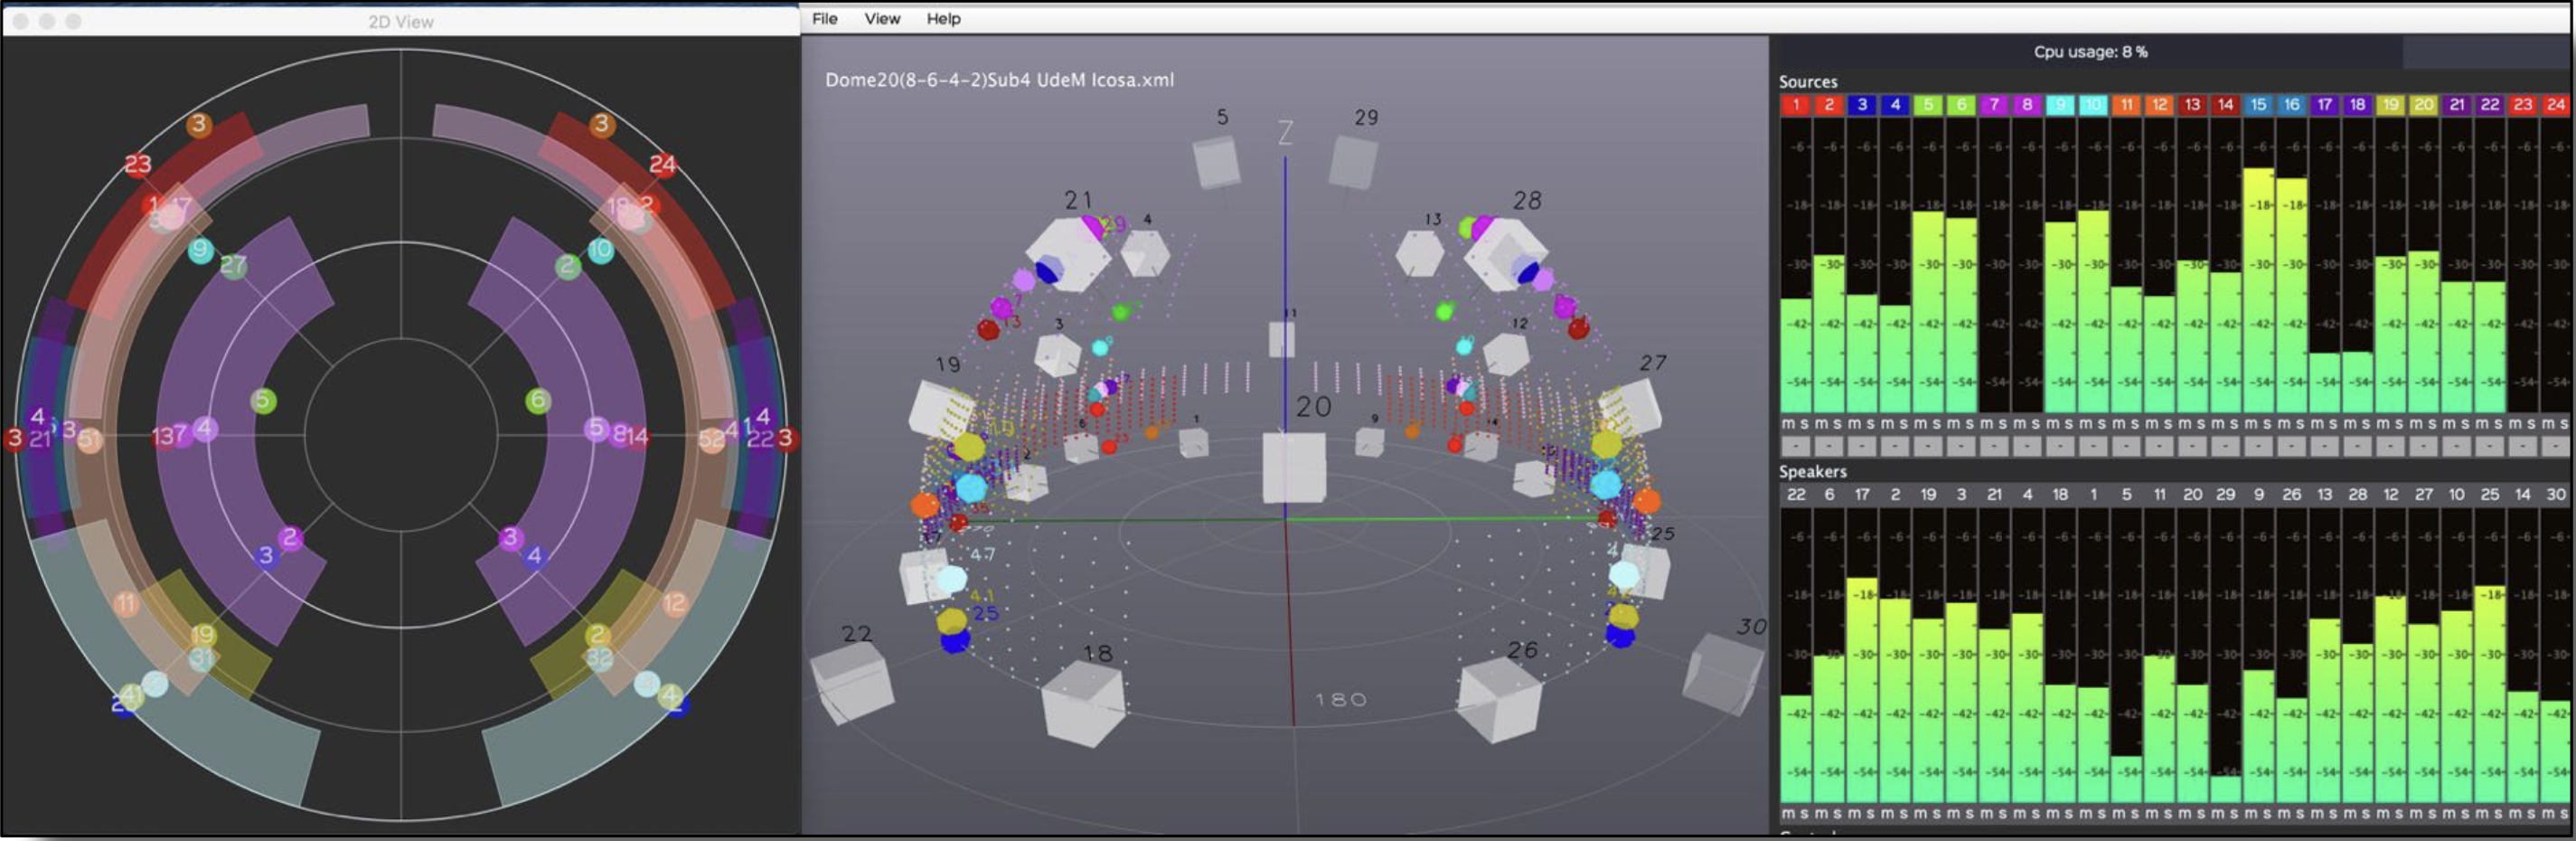
Task: Select large speaker cube 21 in 3D view
Action: [1068, 254]
